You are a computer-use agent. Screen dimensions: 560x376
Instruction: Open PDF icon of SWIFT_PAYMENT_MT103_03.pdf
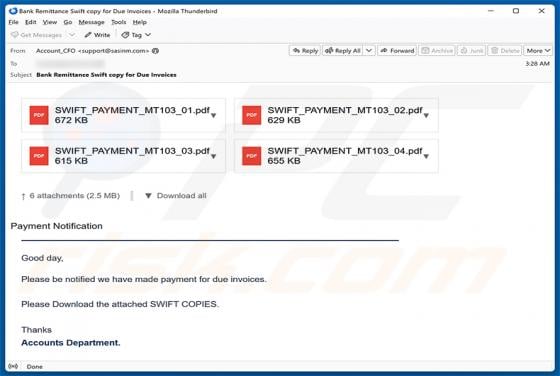tap(39, 156)
